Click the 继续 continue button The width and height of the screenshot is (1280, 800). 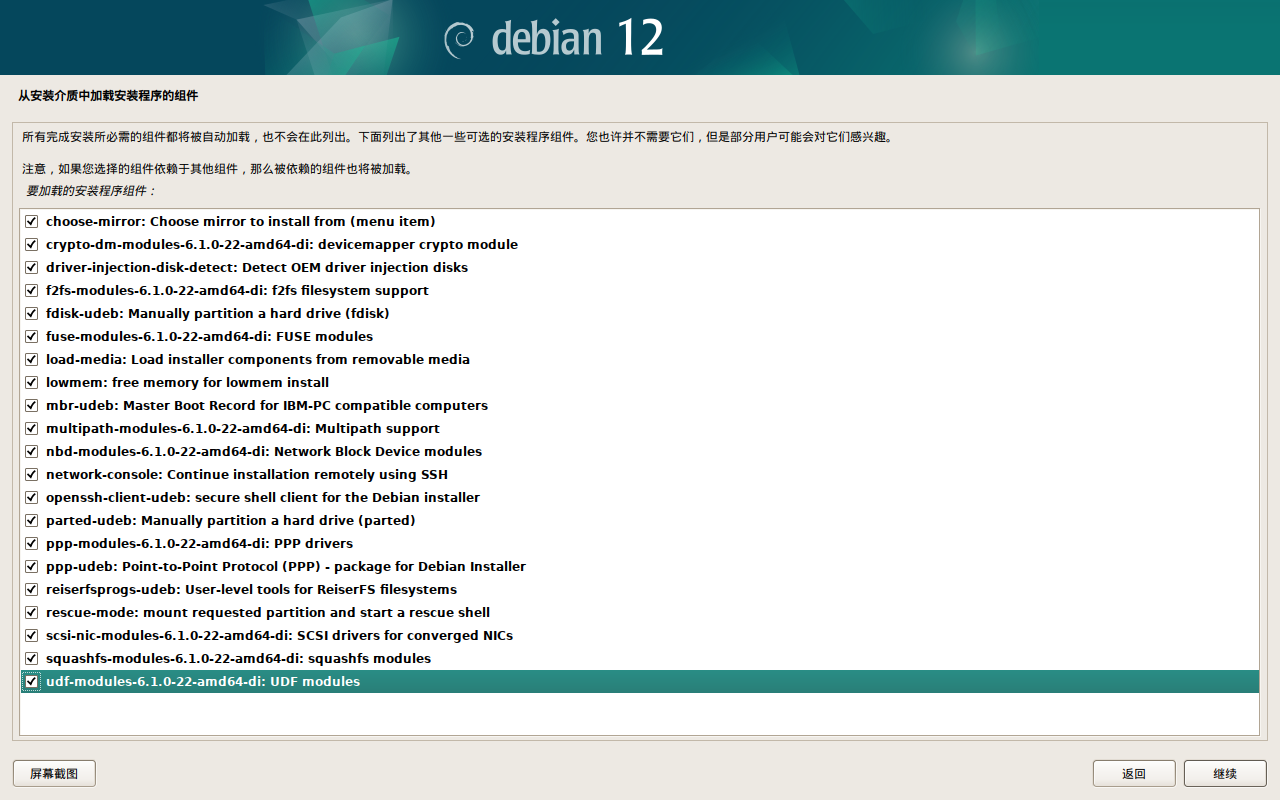1225,773
